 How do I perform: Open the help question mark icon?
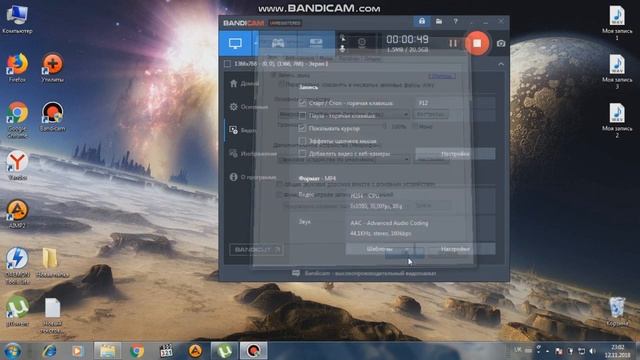pyautogui.click(x=456, y=21)
